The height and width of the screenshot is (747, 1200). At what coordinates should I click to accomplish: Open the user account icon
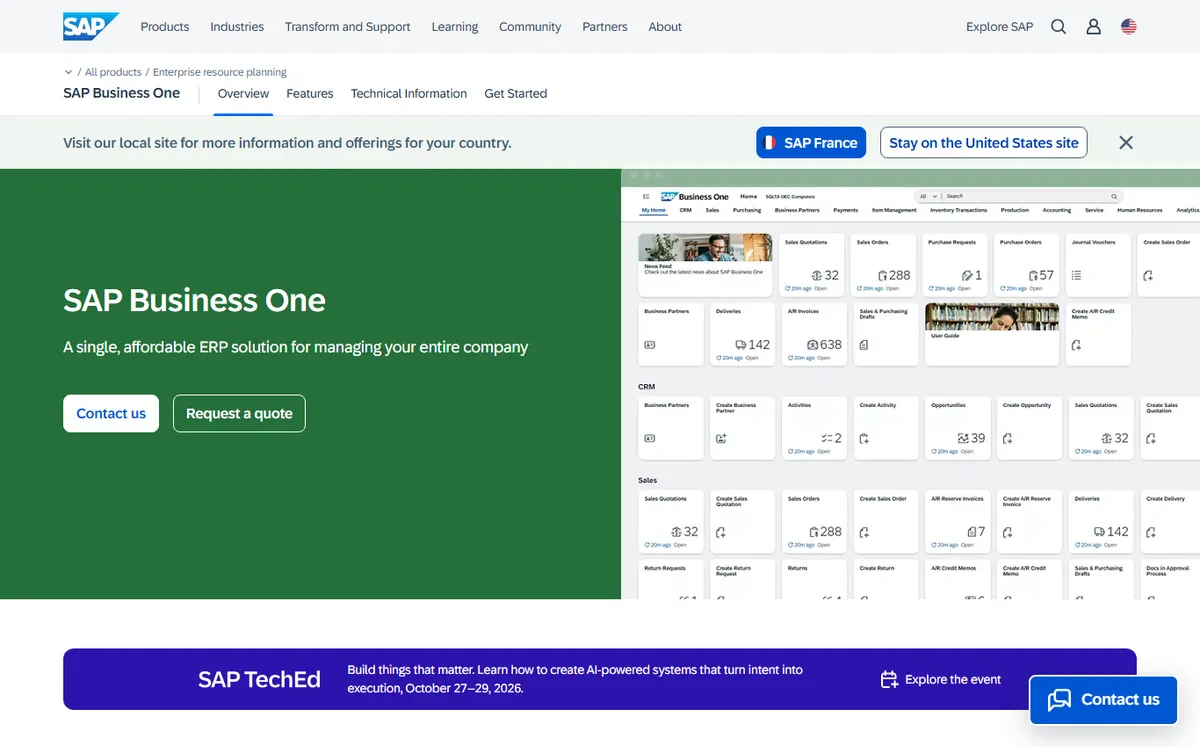(x=1093, y=27)
